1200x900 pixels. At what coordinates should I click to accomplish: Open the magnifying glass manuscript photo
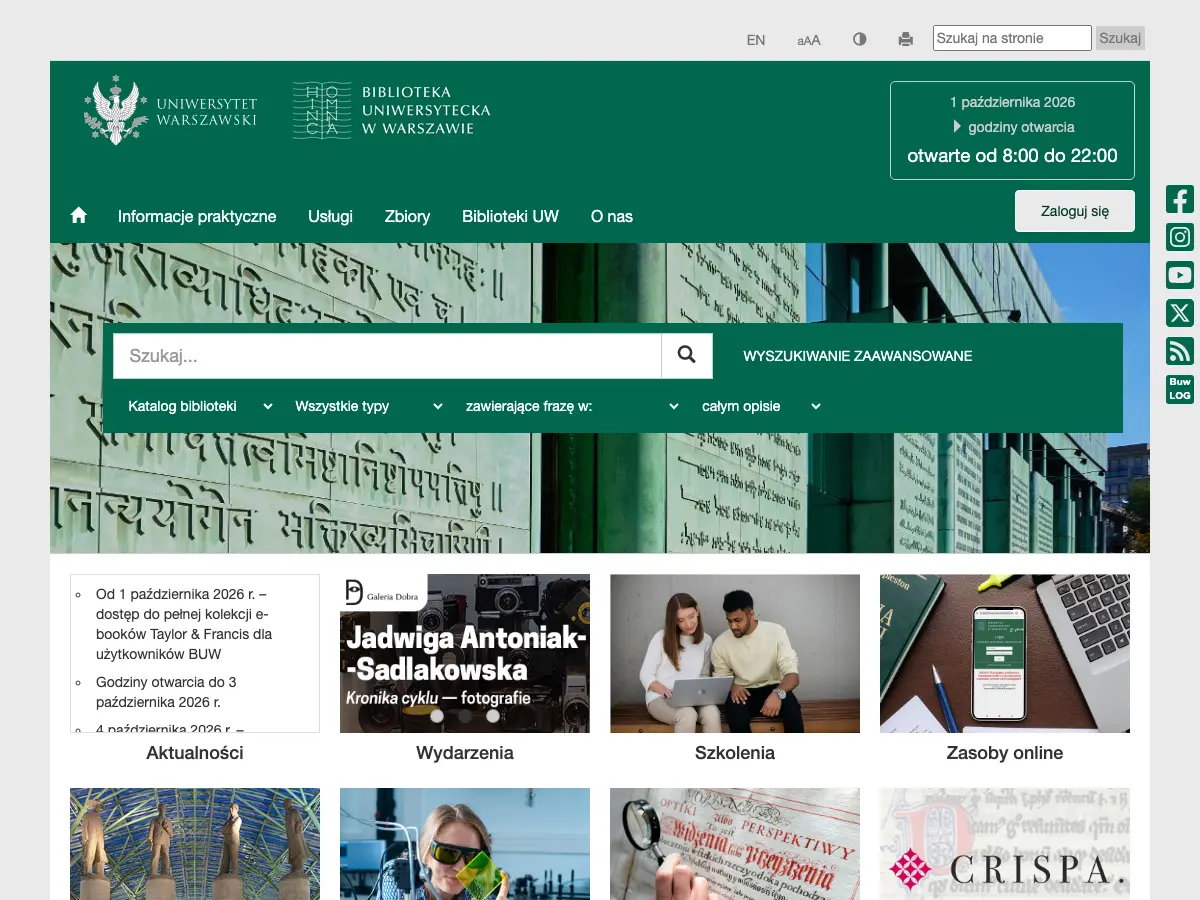[735, 844]
